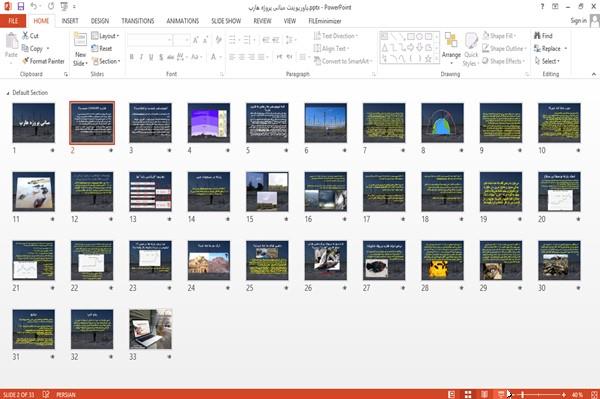Click the Arrange button in Drawing group
The image size is (600, 399).
(x=451, y=49)
